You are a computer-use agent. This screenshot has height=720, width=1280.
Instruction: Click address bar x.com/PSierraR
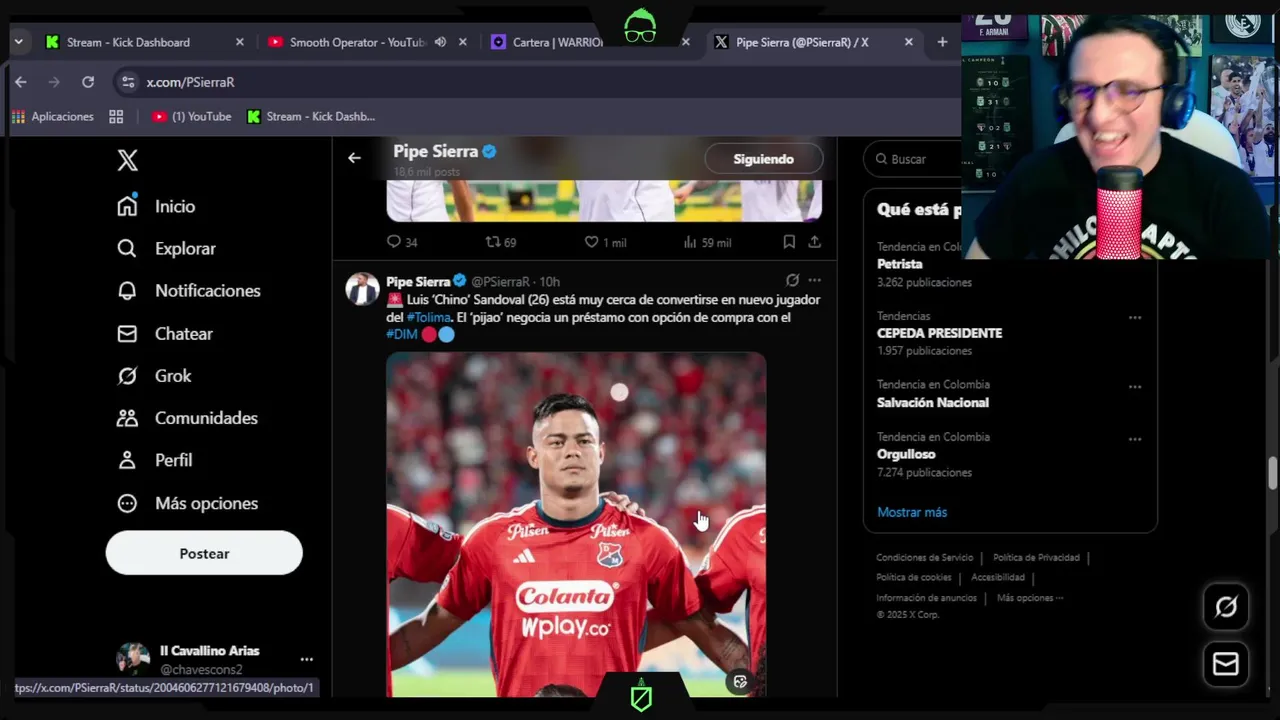(191, 82)
